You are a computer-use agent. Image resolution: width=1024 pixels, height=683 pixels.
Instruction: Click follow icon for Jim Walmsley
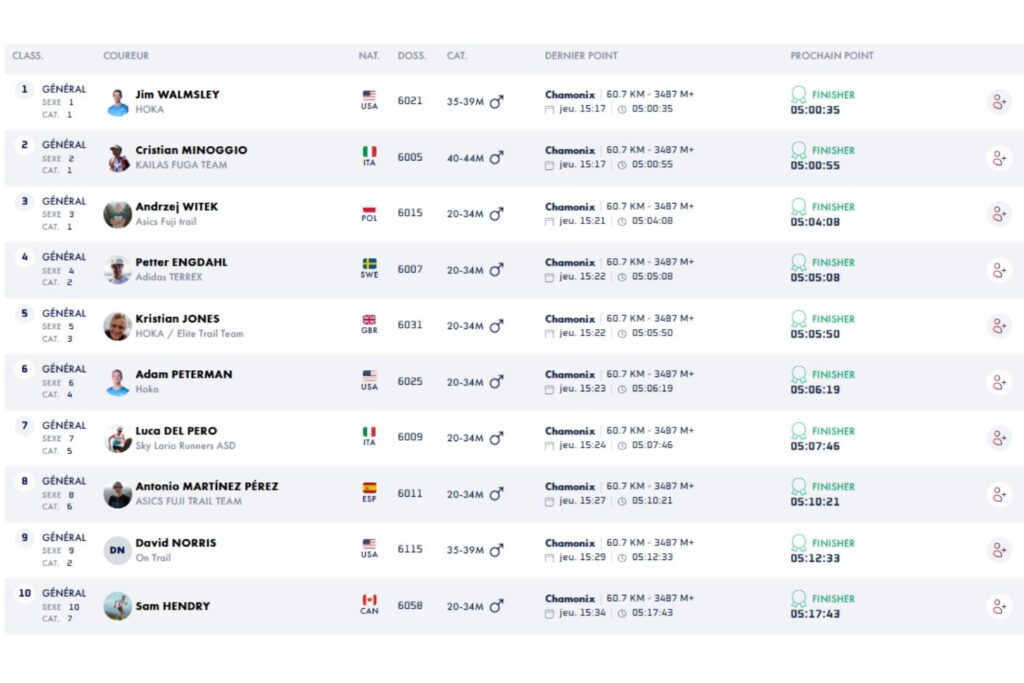point(998,102)
